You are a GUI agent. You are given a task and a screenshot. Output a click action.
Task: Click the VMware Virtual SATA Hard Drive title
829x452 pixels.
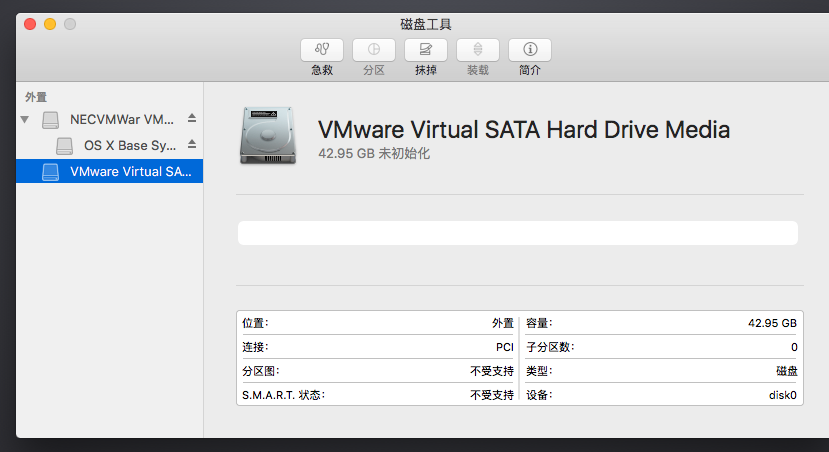click(x=523, y=129)
